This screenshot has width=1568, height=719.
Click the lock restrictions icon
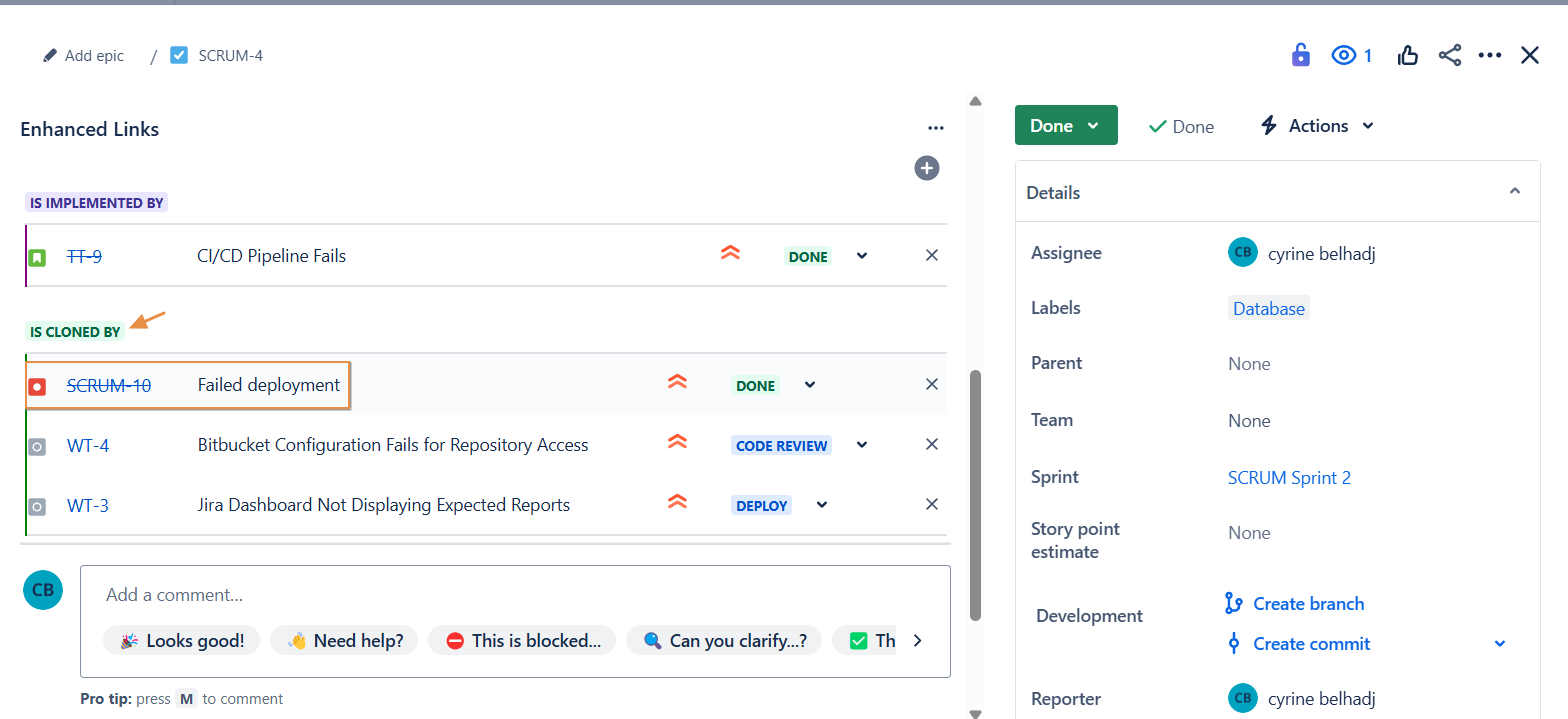[x=1300, y=55]
